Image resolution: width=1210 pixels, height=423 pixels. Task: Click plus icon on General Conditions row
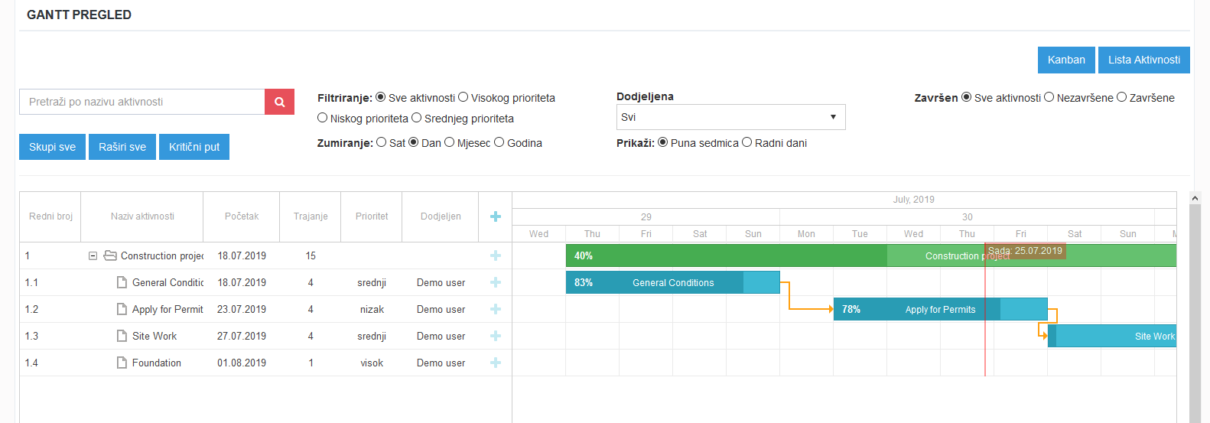click(495, 283)
